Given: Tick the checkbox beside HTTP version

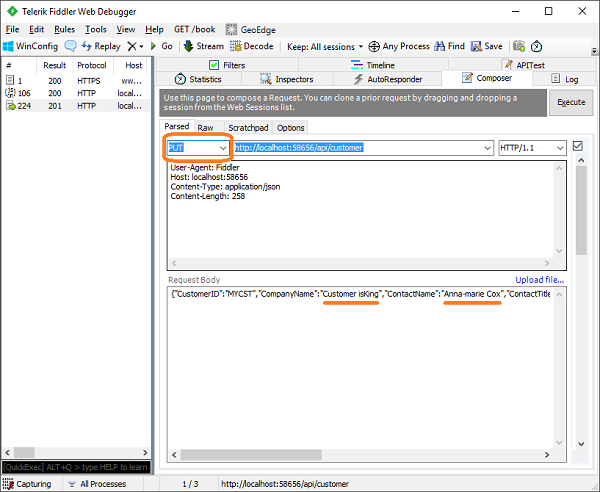Looking at the screenshot, I should [578, 146].
